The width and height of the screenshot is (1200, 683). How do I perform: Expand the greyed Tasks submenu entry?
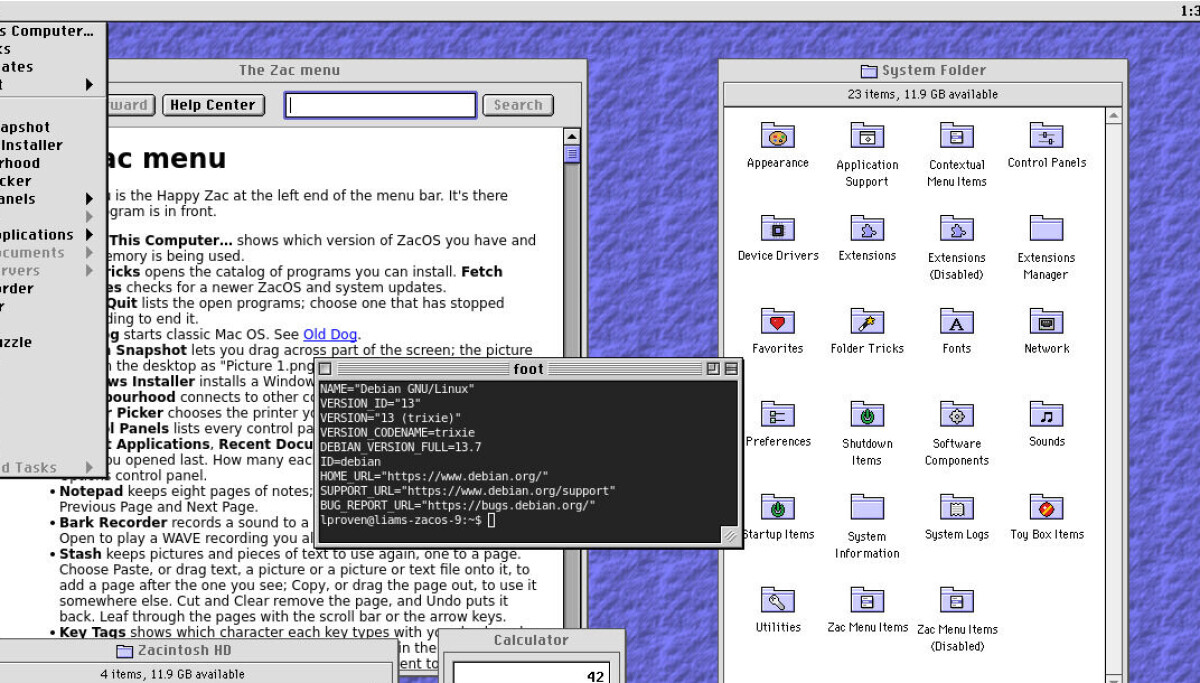click(x=89, y=467)
